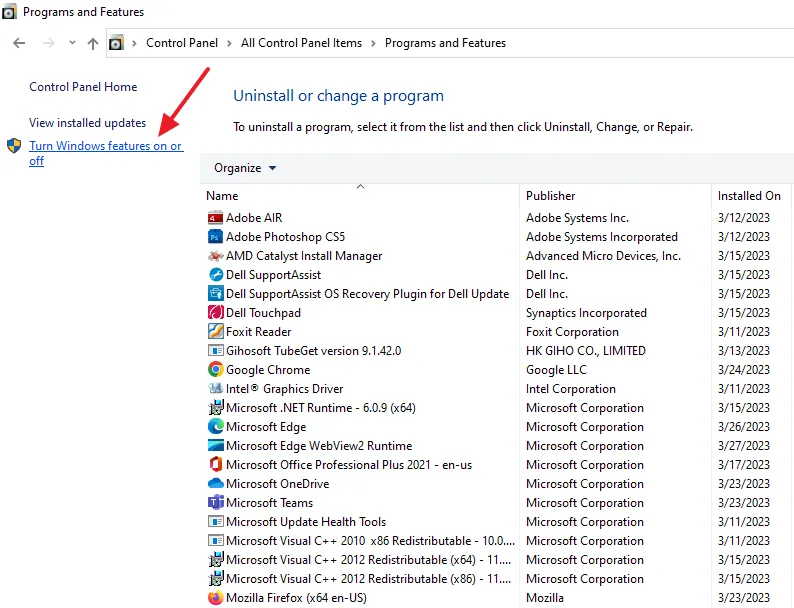This screenshot has width=794, height=608.
Task: Go back with the Back arrow
Action: point(19,43)
